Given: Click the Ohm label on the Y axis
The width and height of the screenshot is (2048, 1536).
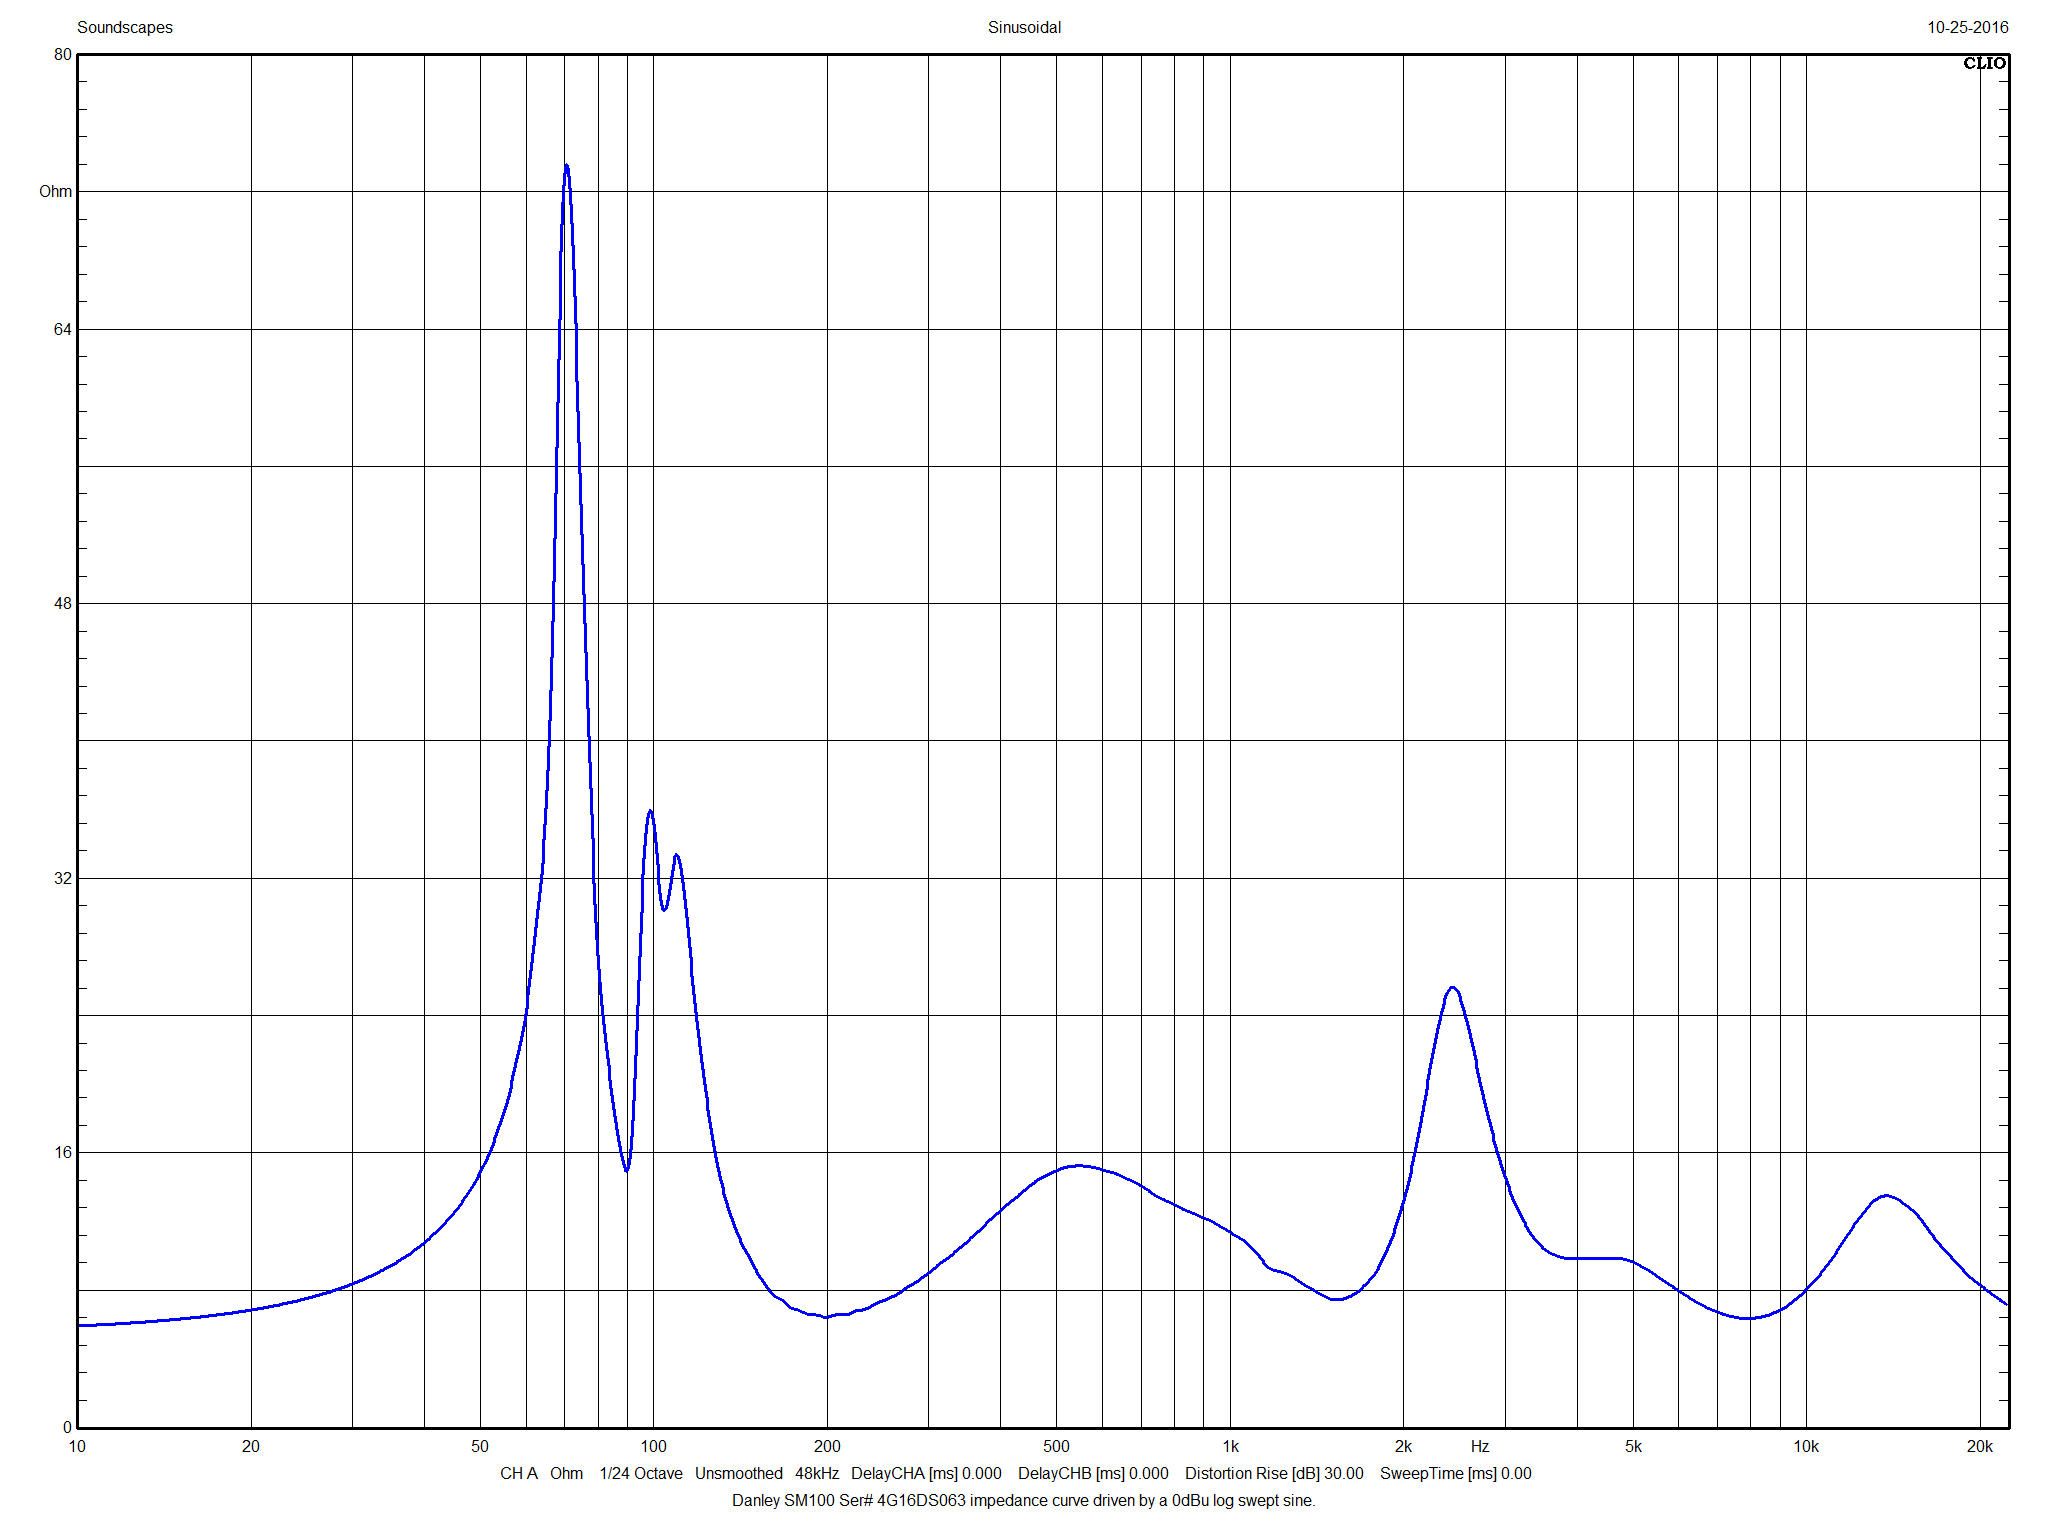Looking at the screenshot, I should (56, 191).
